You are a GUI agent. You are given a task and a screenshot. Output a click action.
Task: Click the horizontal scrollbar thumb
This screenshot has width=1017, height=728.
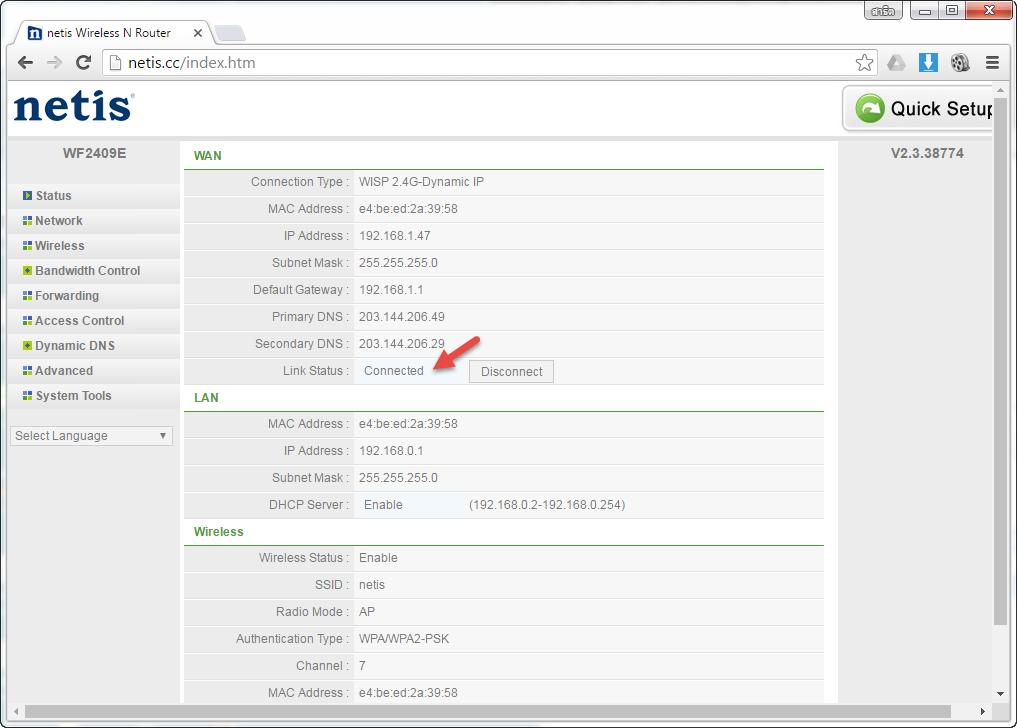[488, 712]
